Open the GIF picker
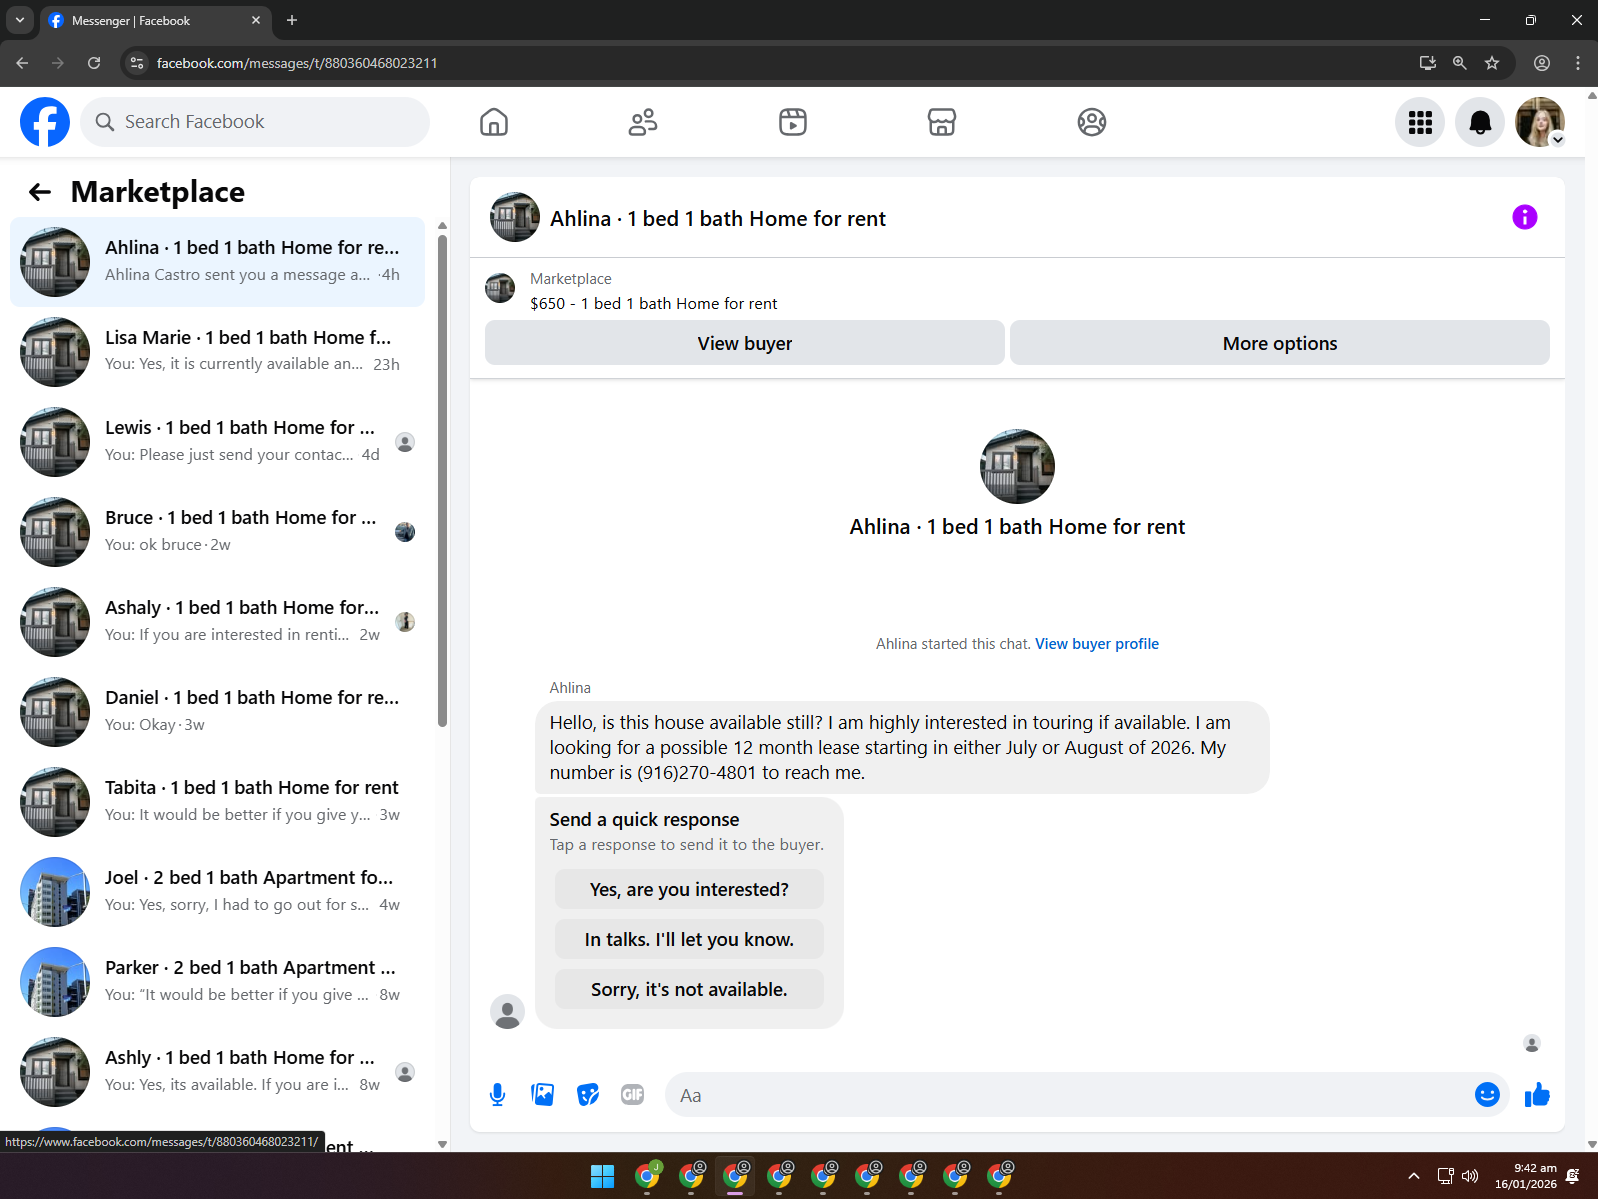 tap(633, 1095)
